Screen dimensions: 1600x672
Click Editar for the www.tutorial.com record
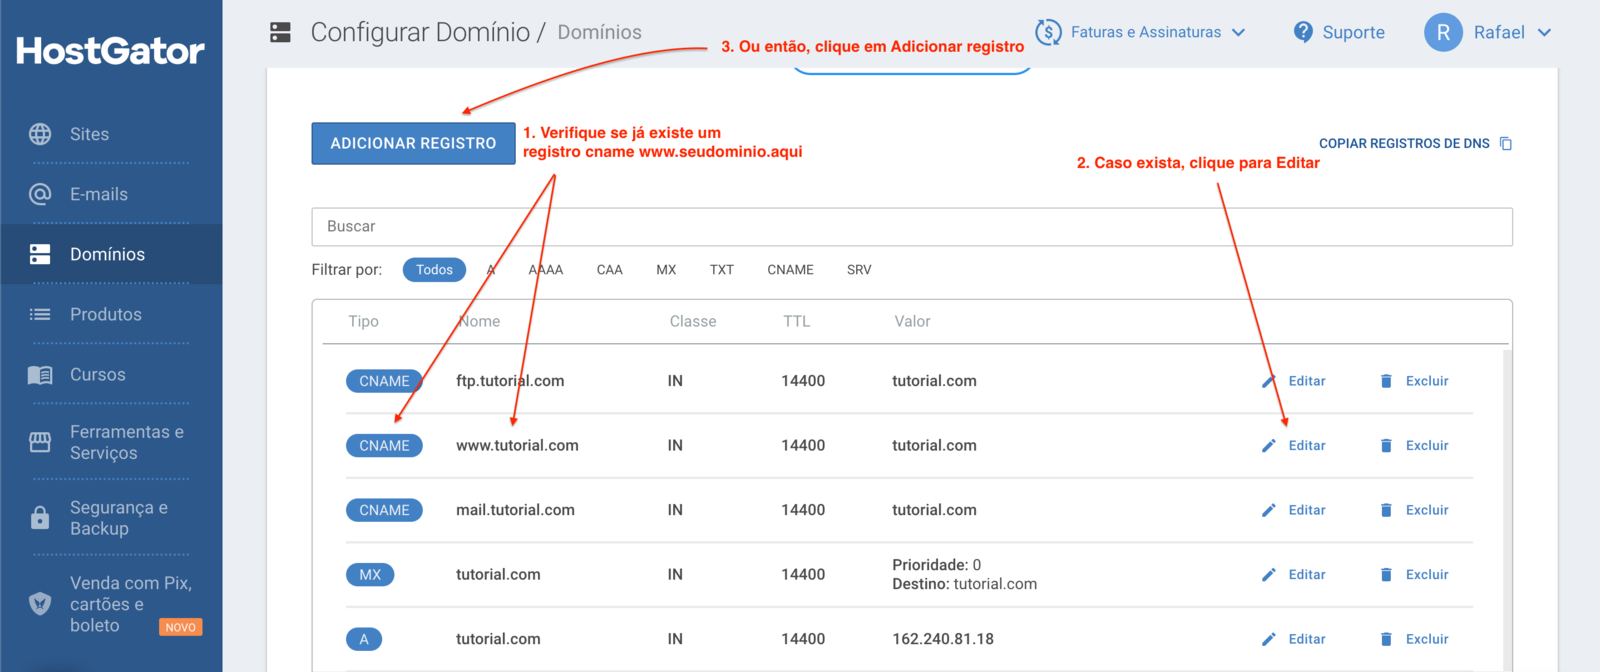click(x=1307, y=446)
